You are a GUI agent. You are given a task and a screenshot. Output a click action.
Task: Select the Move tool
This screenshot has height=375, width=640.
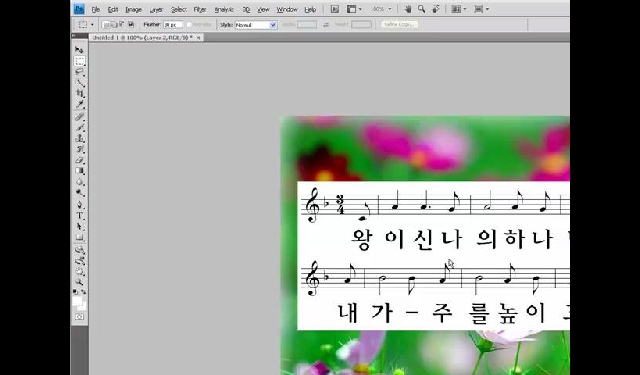click(x=80, y=49)
